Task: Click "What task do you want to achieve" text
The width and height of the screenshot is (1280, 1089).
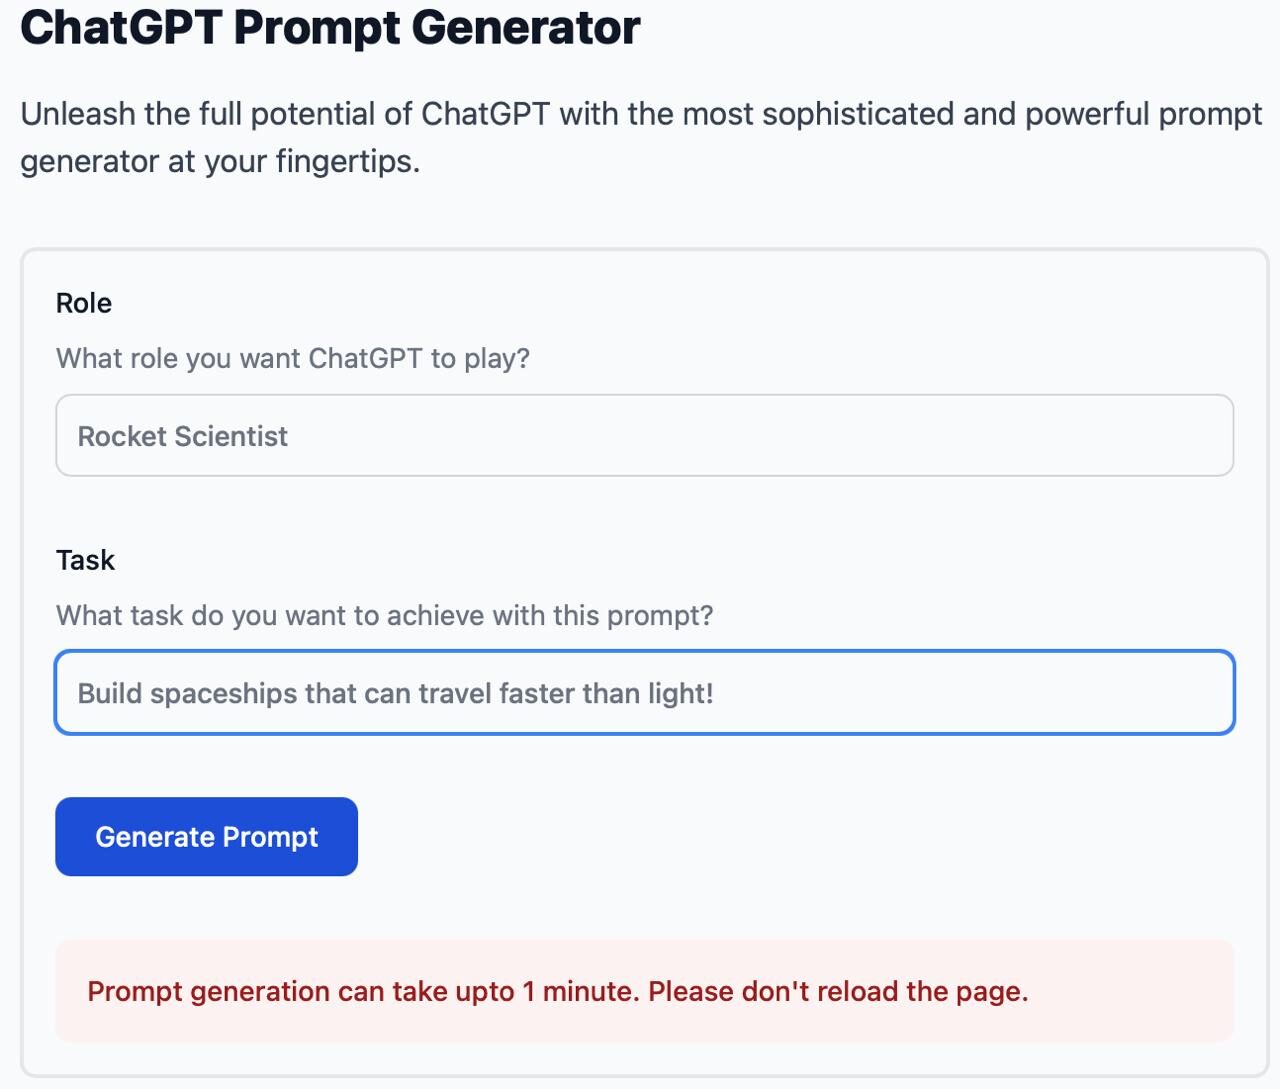Action: tap(385, 615)
